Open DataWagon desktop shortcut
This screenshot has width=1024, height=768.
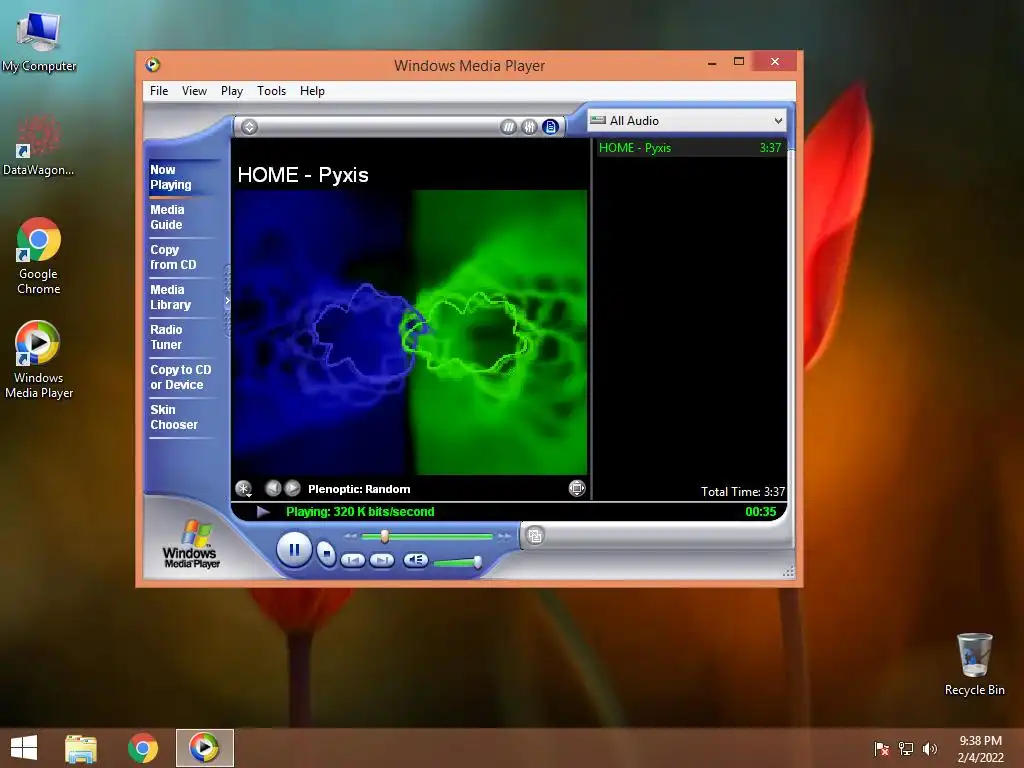click(x=39, y=145)
